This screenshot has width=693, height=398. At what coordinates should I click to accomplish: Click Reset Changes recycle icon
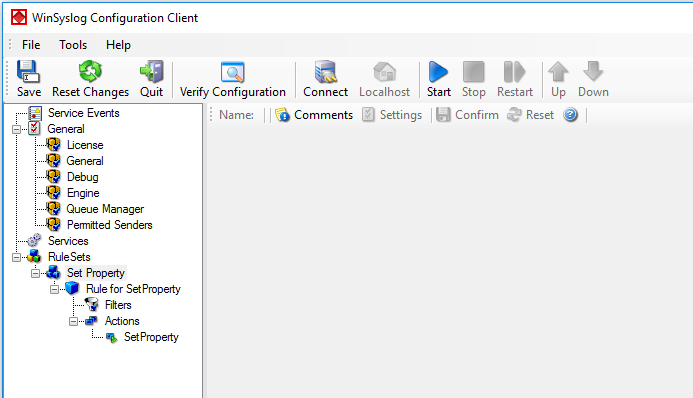pos(90,72)
